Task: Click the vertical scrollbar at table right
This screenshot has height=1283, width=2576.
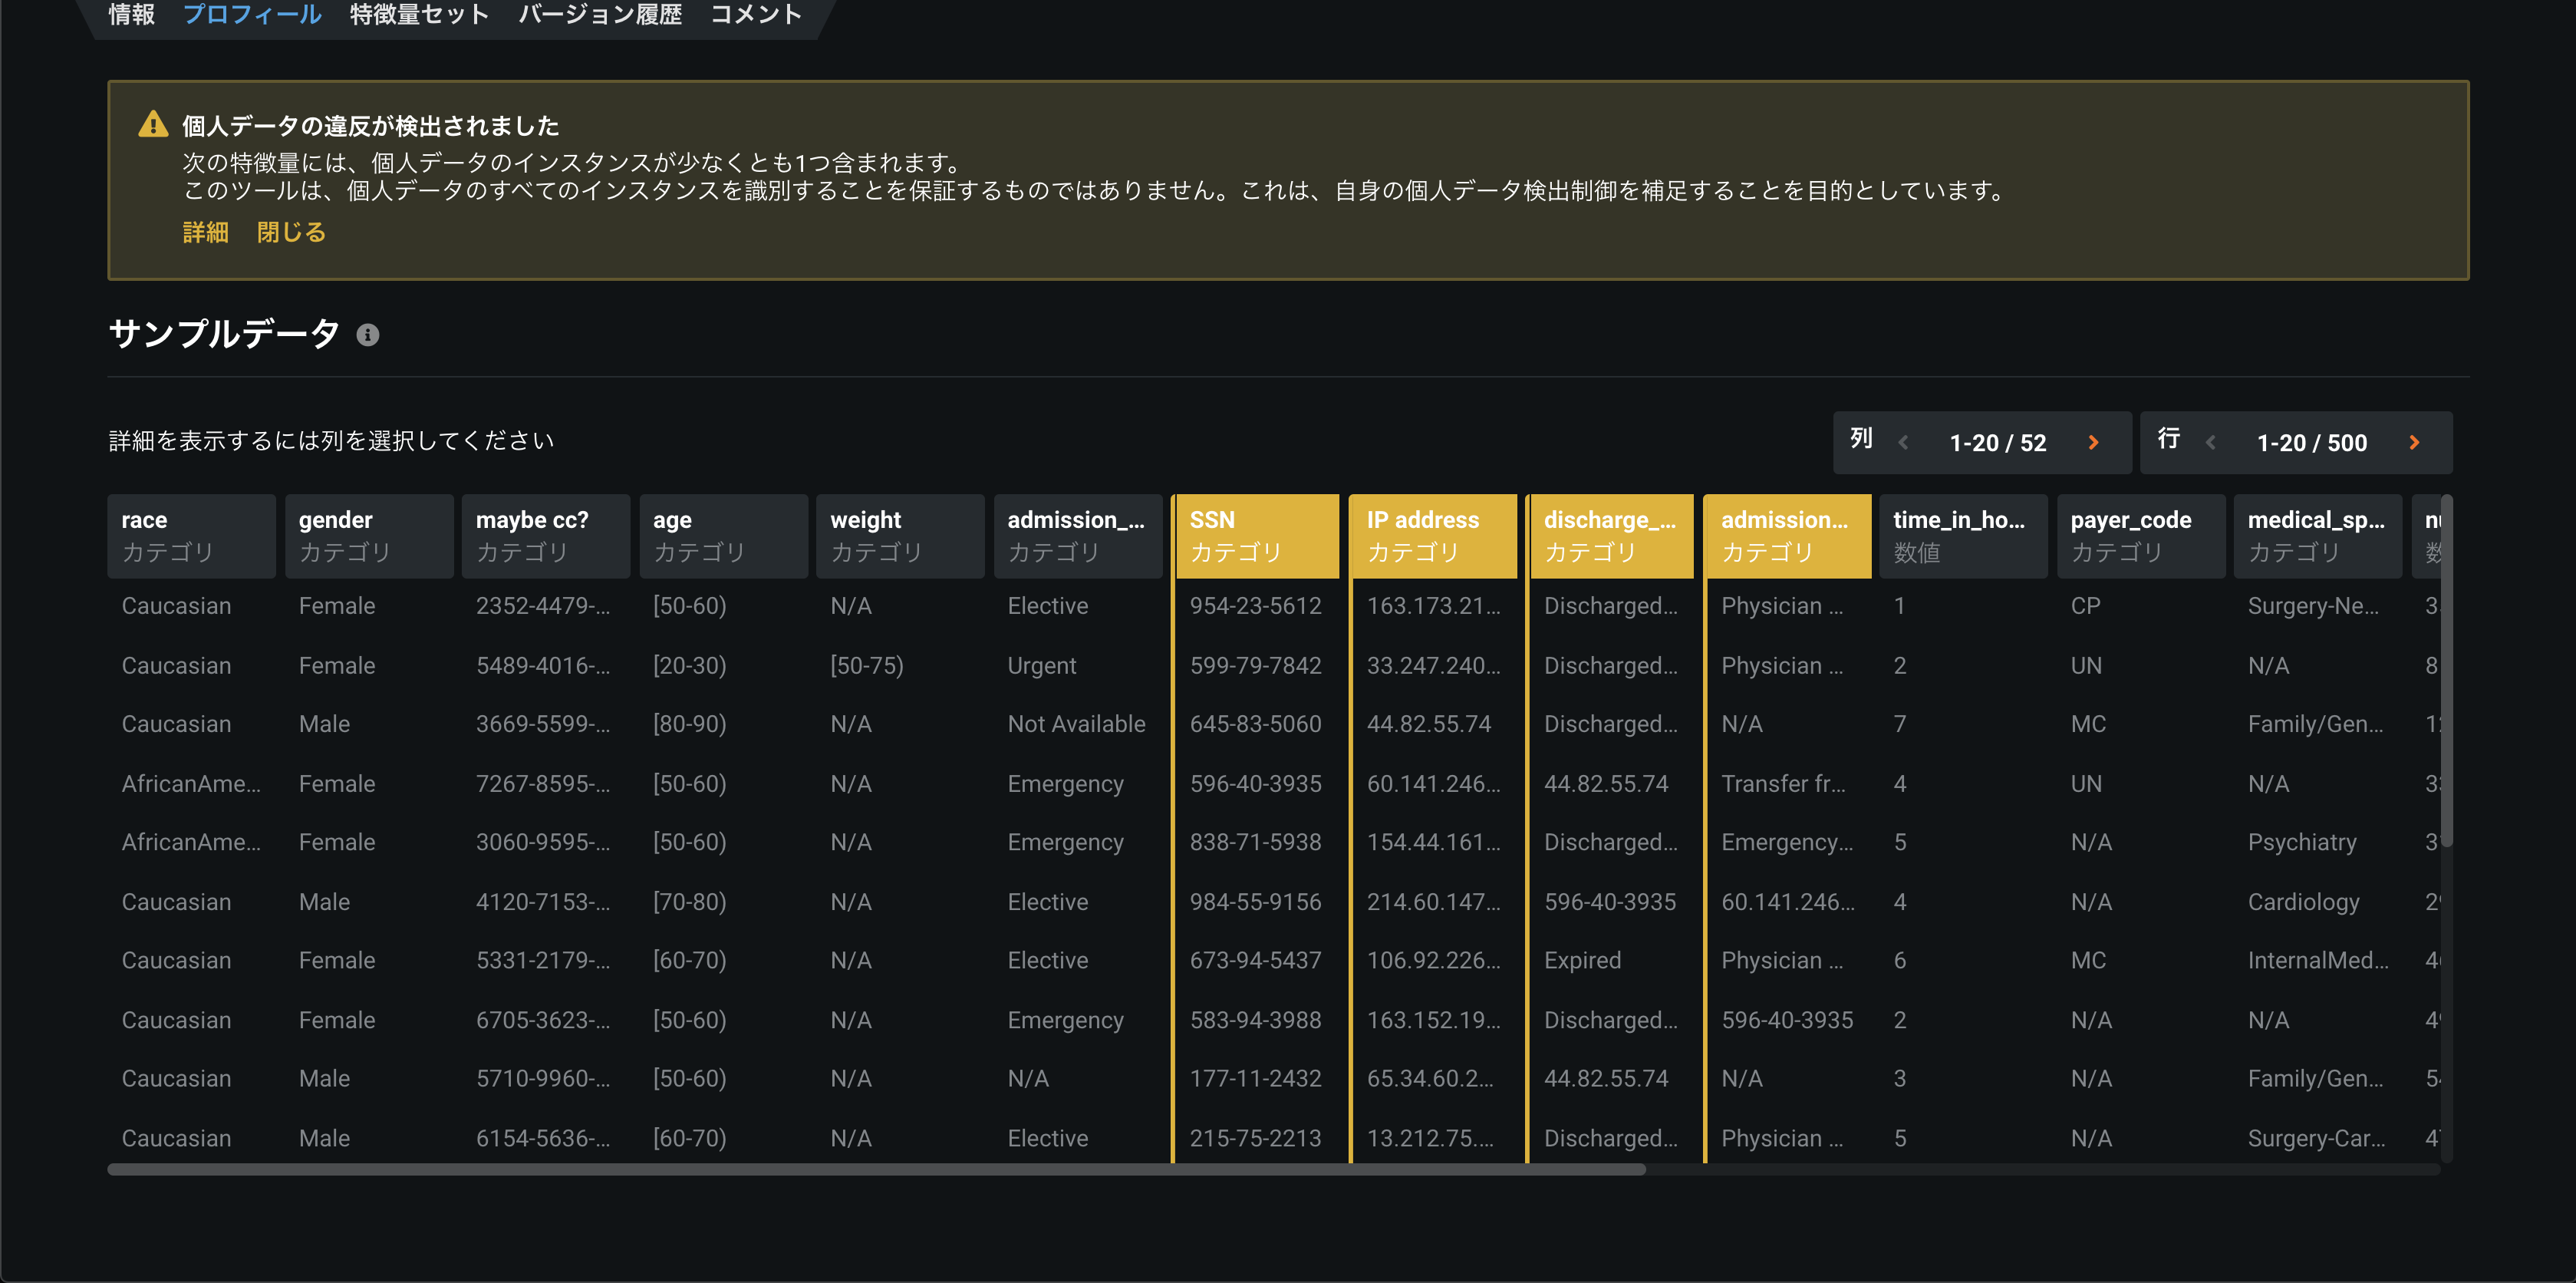Action: pyautogui.click(x=2446, y=670)
